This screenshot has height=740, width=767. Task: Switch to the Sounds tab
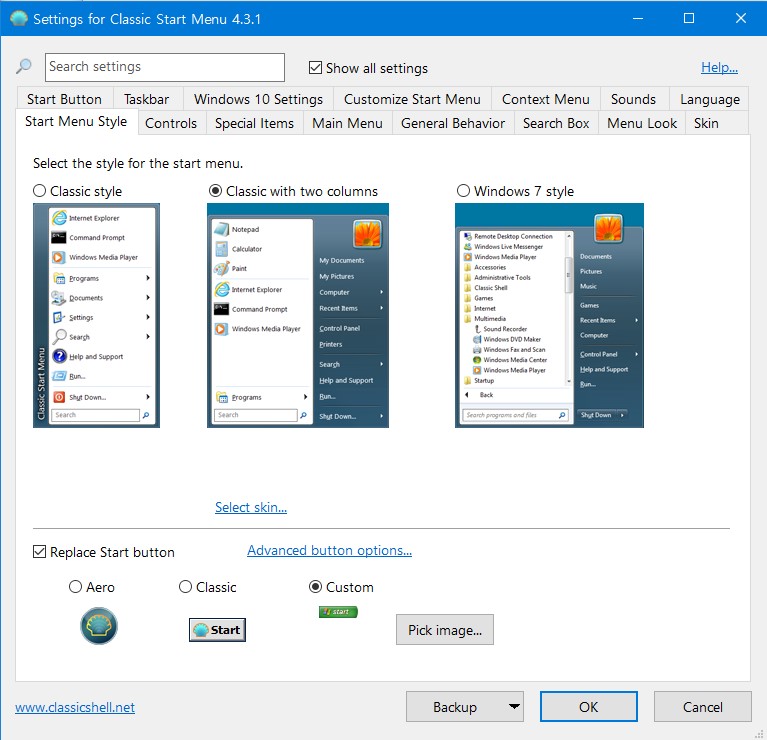(x=633, y=99)
